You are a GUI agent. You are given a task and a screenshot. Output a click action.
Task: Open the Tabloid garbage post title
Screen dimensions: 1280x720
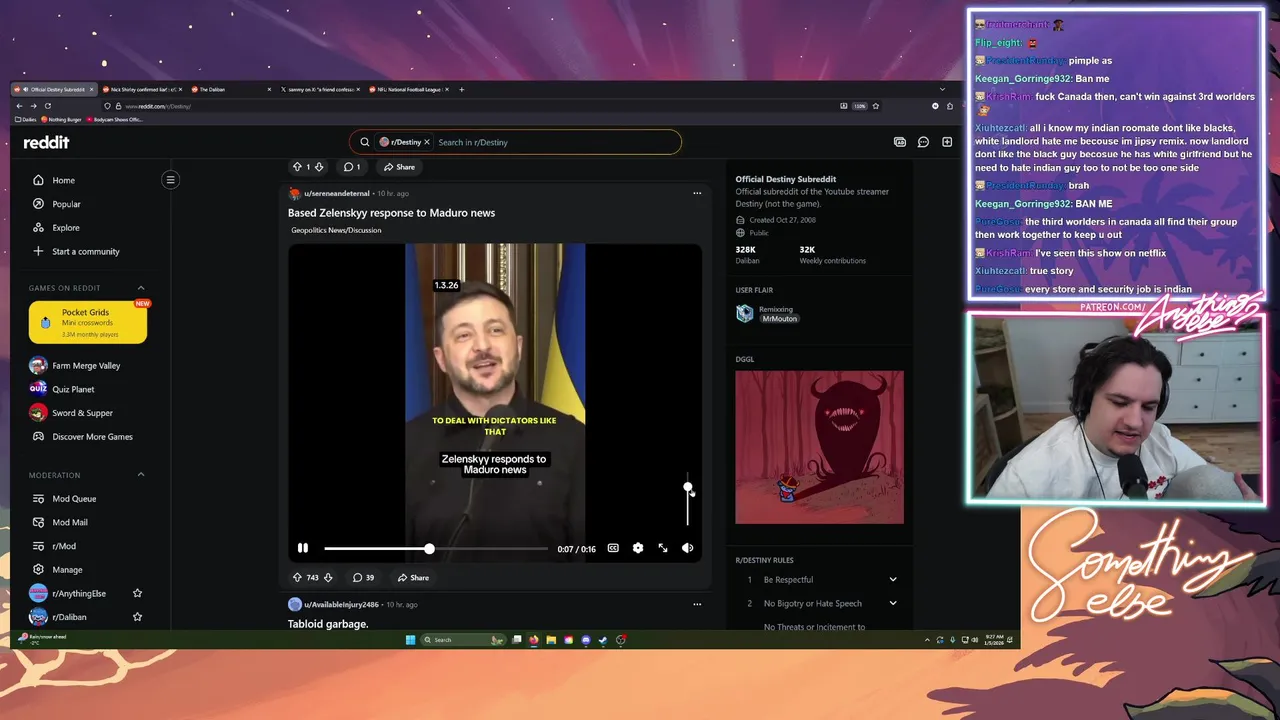pos(328,624)
